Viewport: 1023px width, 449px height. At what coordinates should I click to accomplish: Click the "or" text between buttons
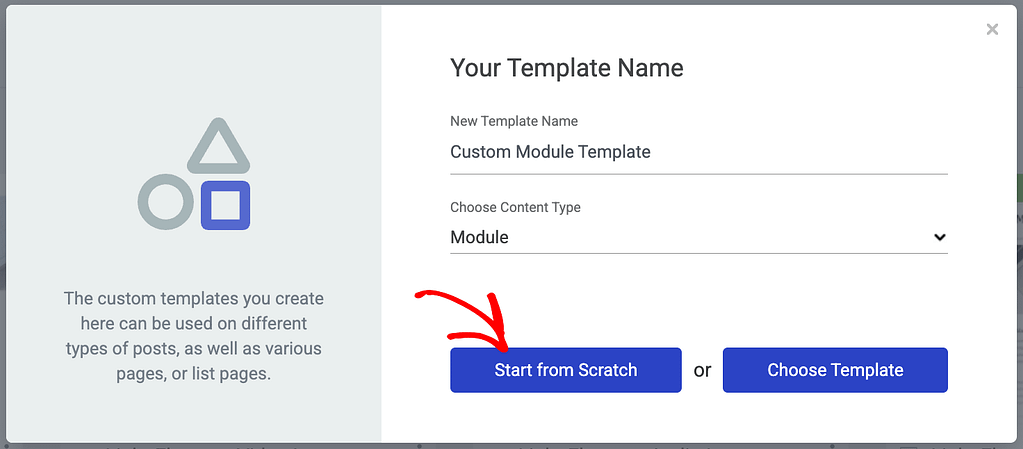click(702, 371)
